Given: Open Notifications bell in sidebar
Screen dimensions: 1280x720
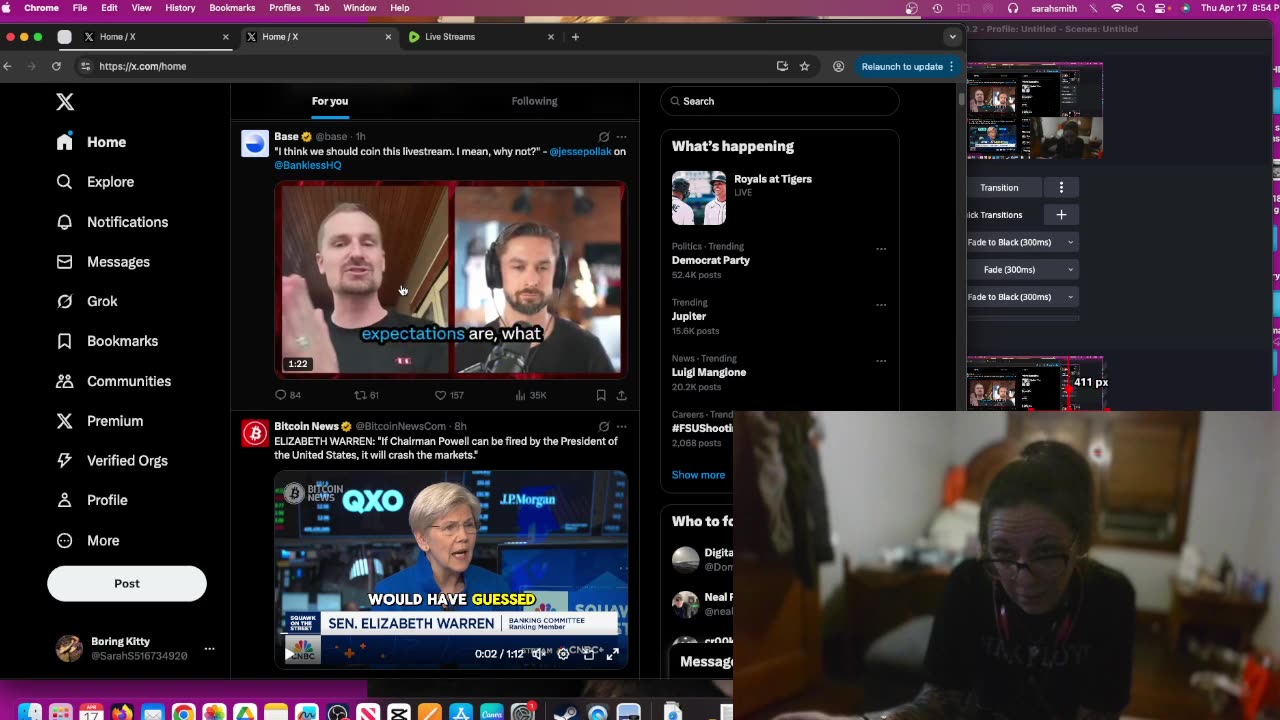Looking at the screenshot, I should point(65,222).
